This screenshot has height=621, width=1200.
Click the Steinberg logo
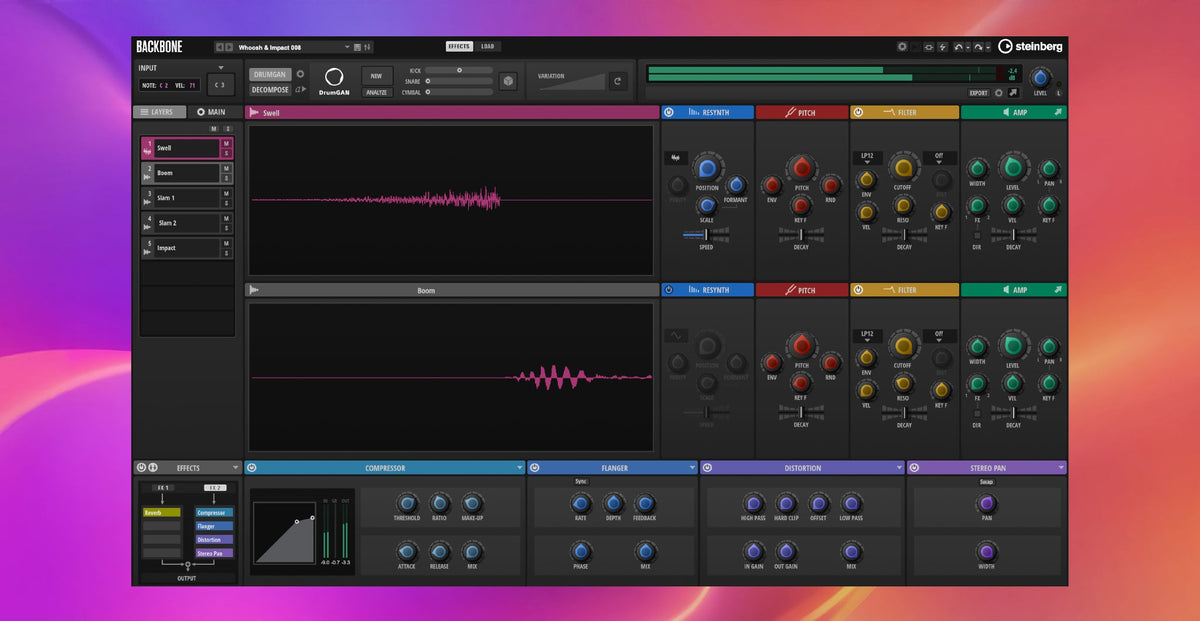1030,47
